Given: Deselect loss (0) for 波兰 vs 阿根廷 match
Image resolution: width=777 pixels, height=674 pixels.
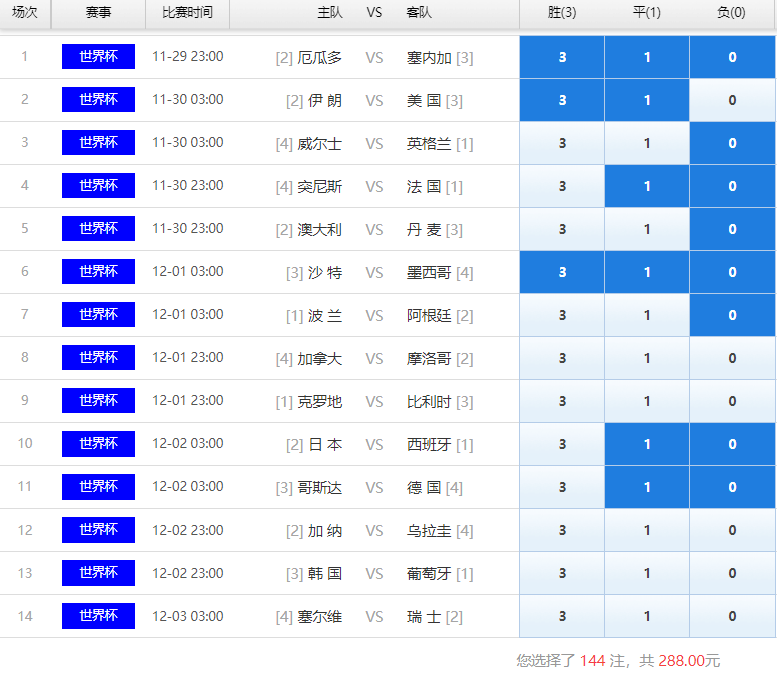Looking at the screenshot, I should click(732, 315).
